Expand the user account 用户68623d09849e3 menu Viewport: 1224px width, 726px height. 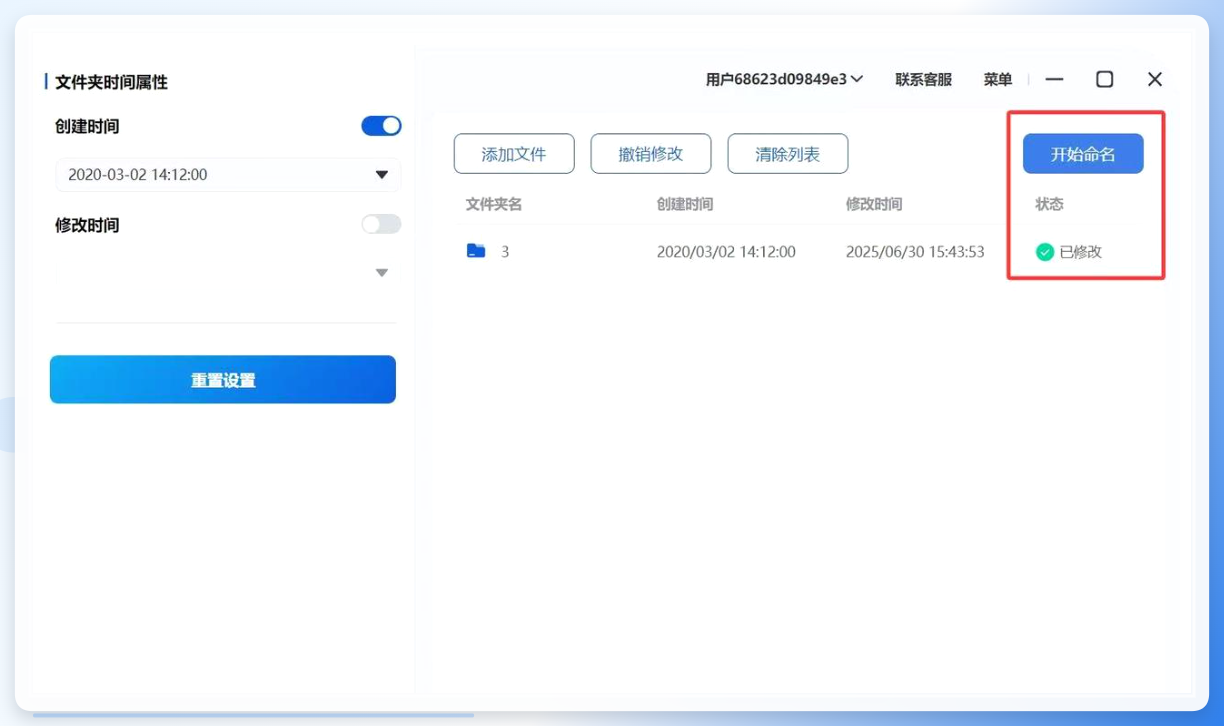[x=784, y=79]
